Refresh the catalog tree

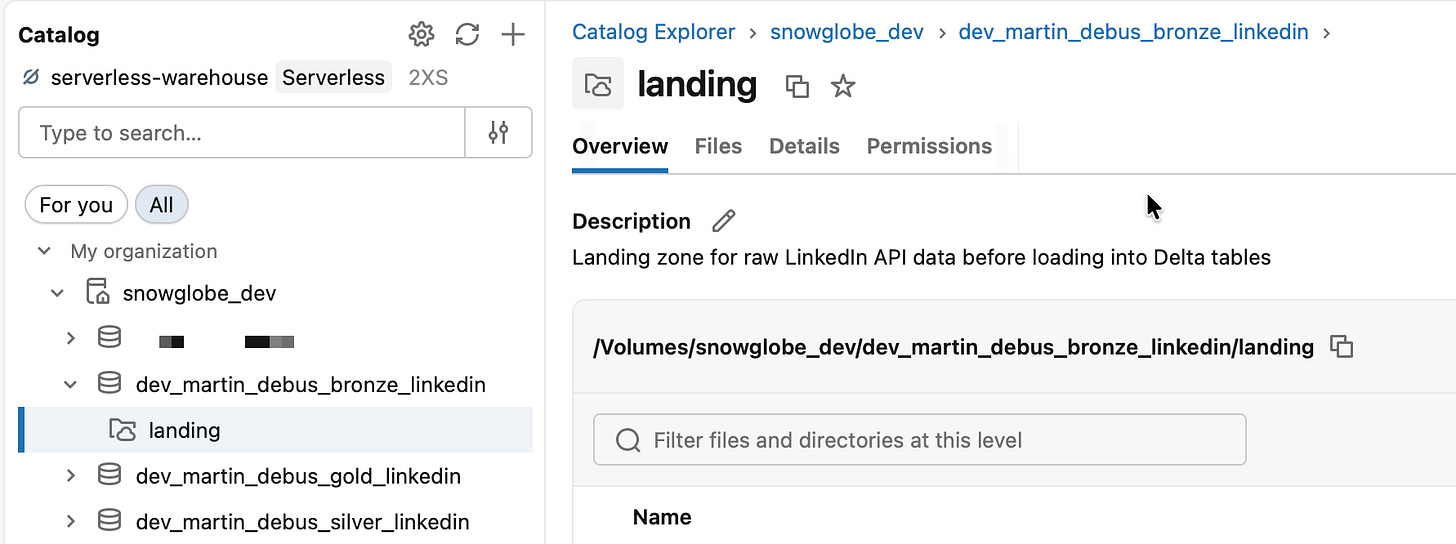pos(467,35)
